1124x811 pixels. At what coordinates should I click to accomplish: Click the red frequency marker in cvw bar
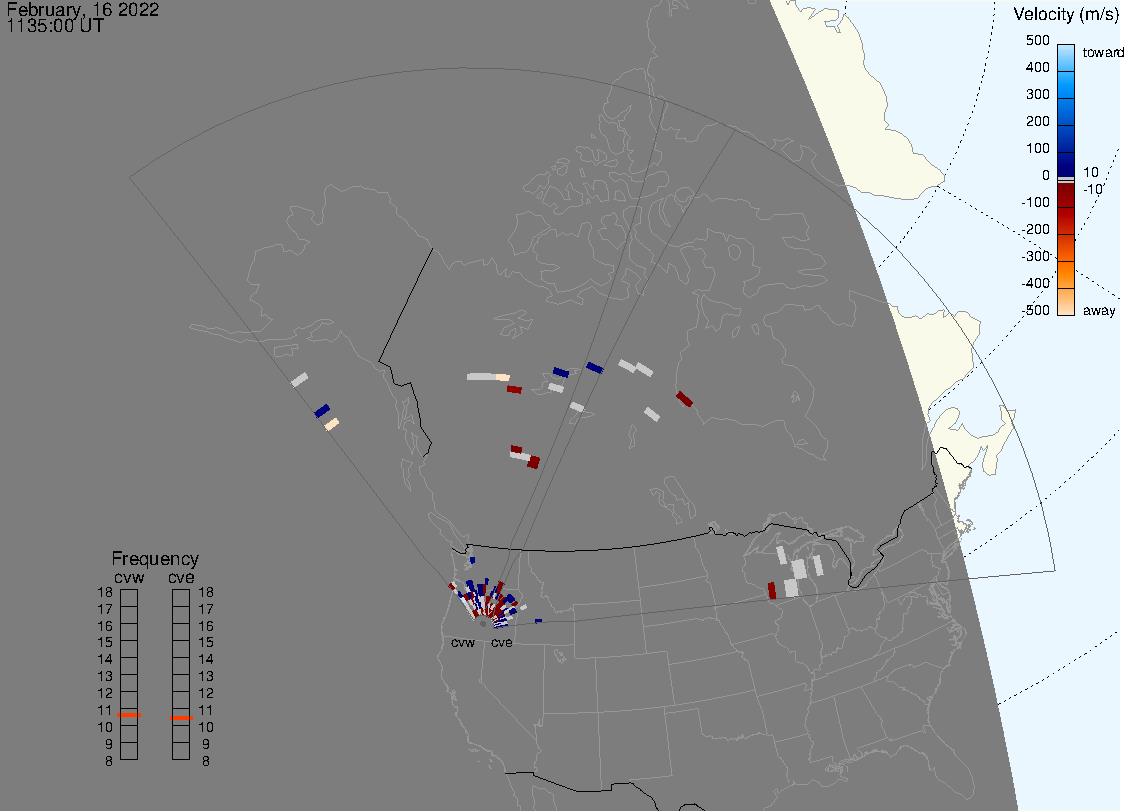click(x=129, y=716)
